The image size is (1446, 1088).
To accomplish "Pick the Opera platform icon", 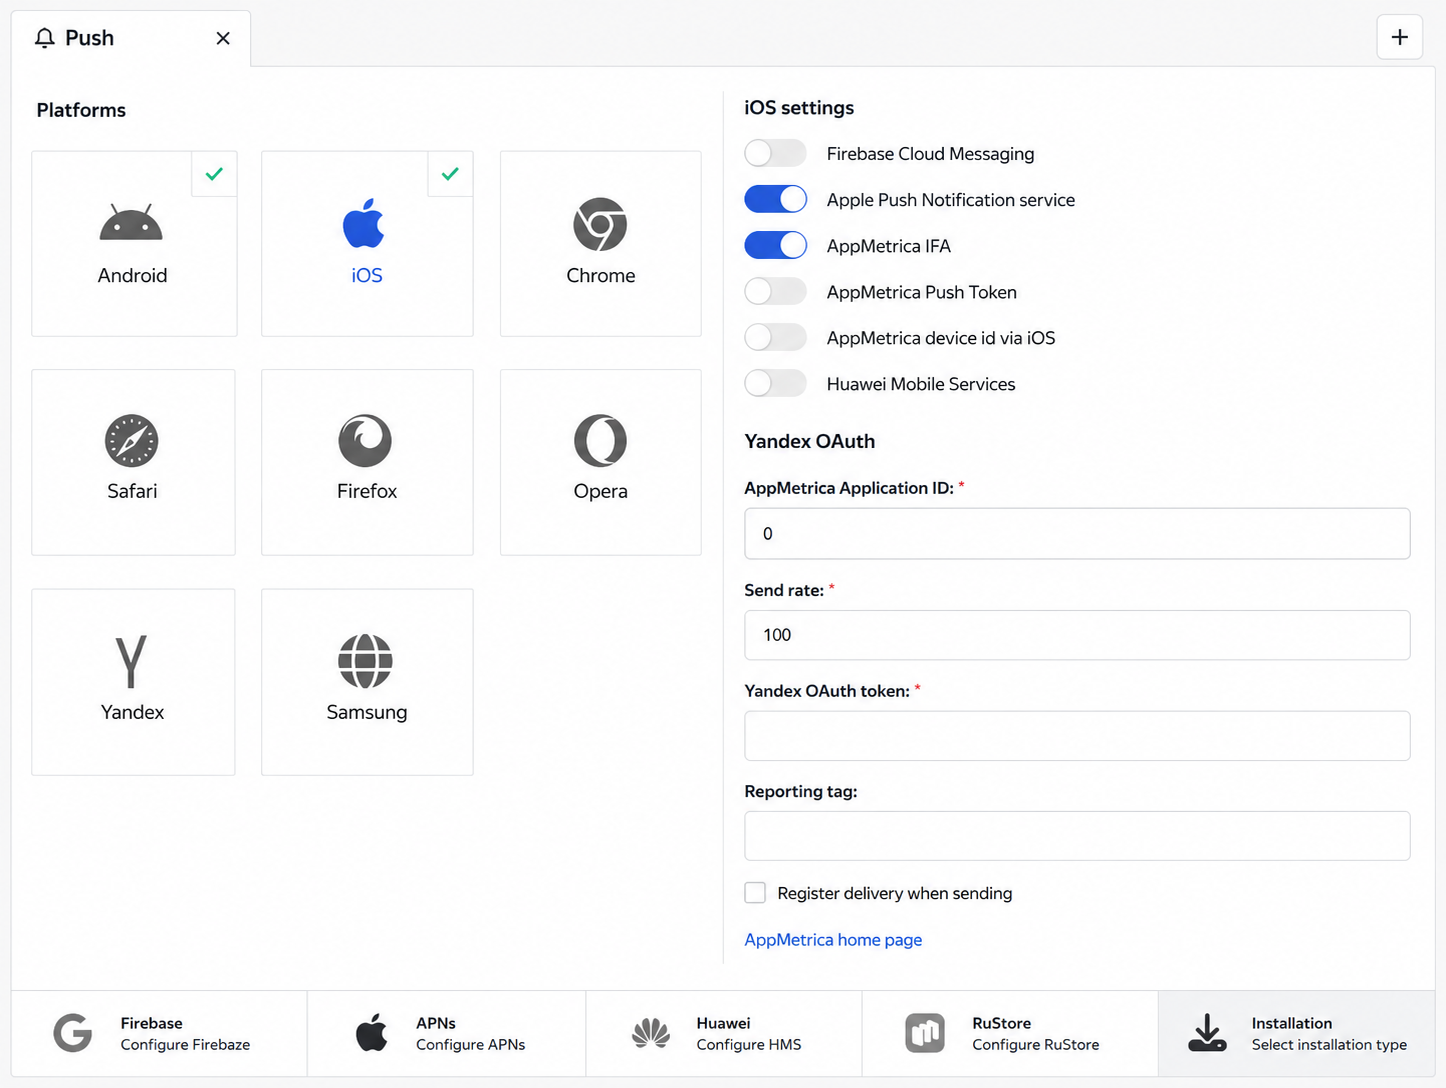I will (600, 440).
